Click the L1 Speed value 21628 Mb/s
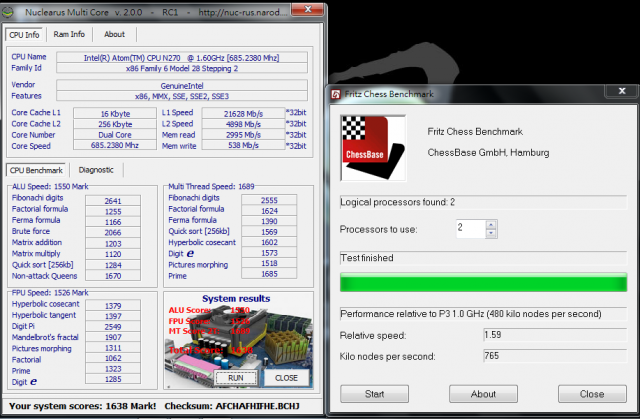Image resolution: width=640 pixels, height=419 pixels. click(x=243, y=113)
